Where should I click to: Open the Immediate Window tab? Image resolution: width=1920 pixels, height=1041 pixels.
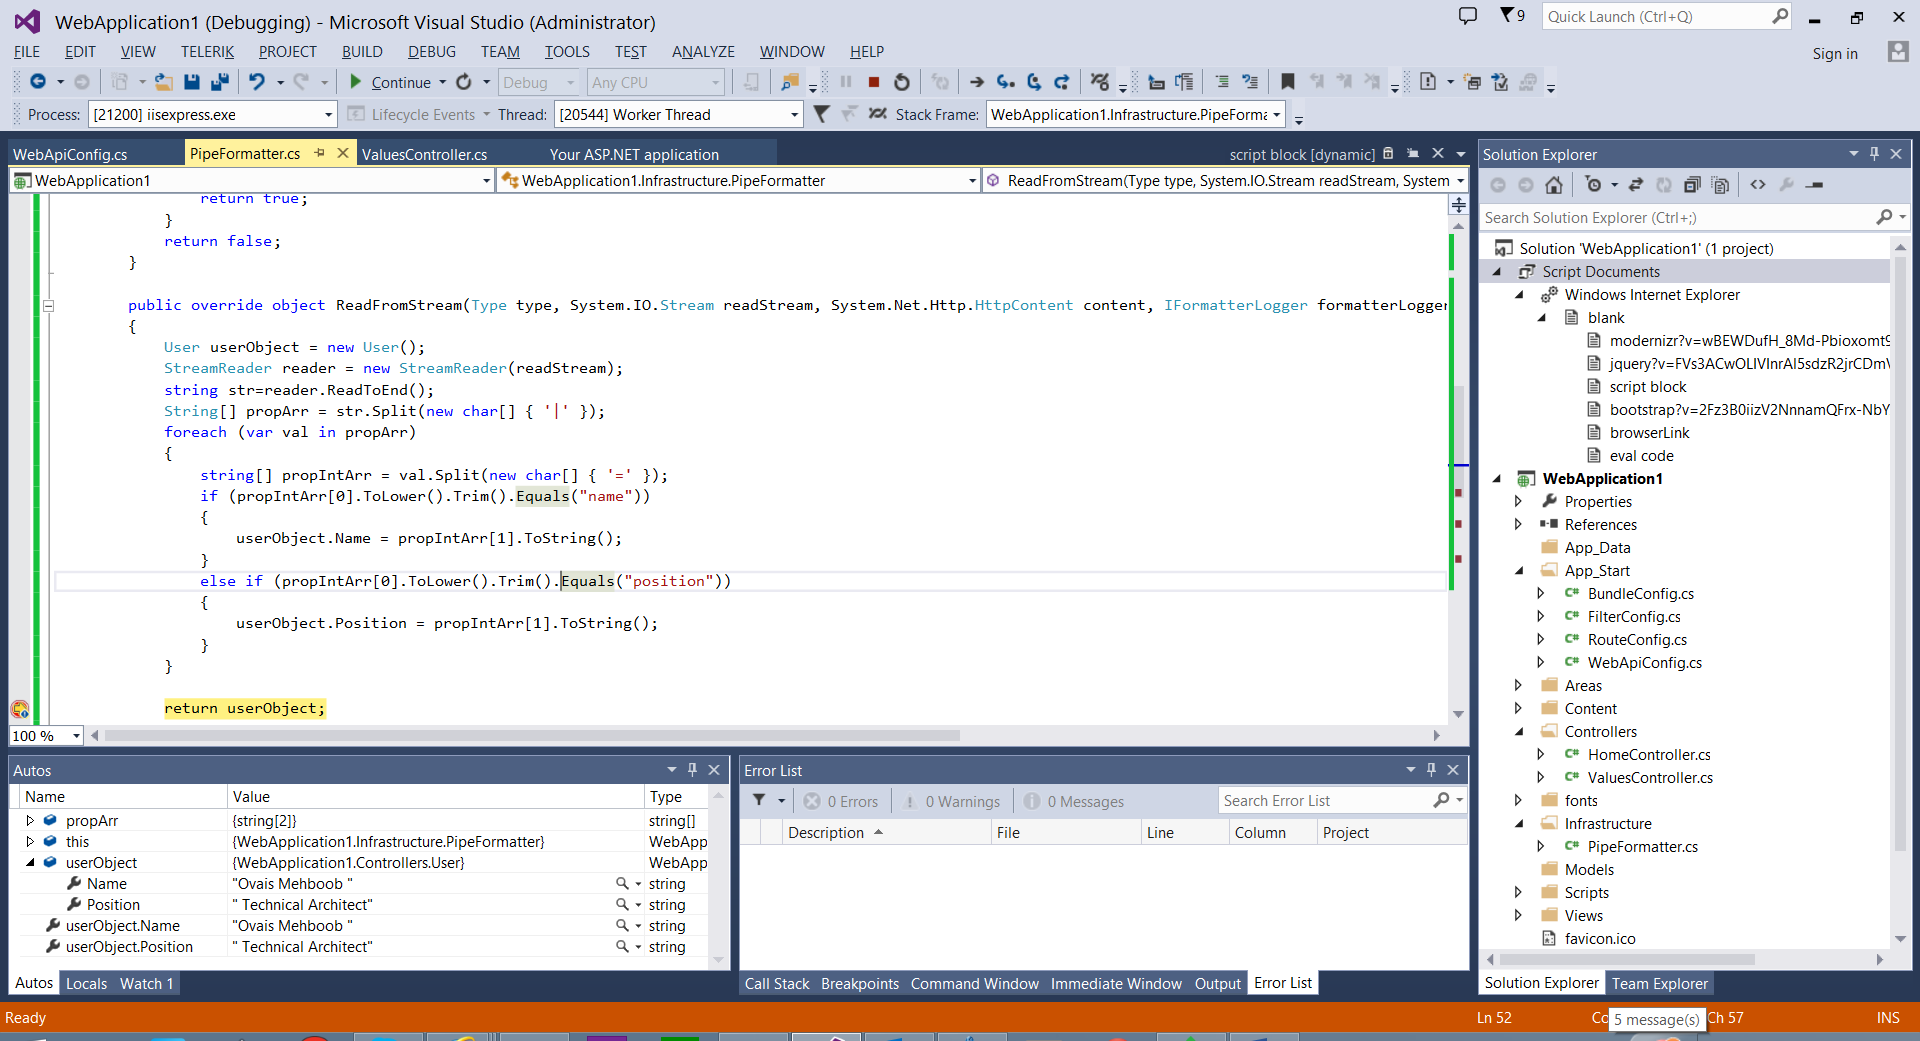(1116, 983)
